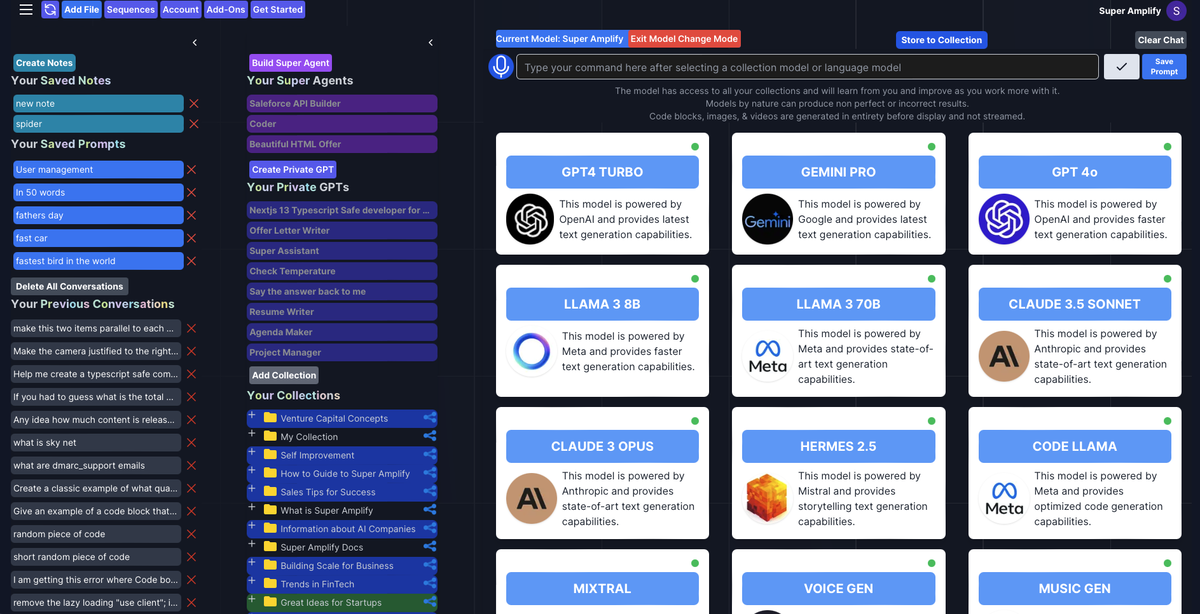This screenshot has width=1200, height=614.
Task: Click the refresh sync icon in top bar
Action: click(49, 10)
